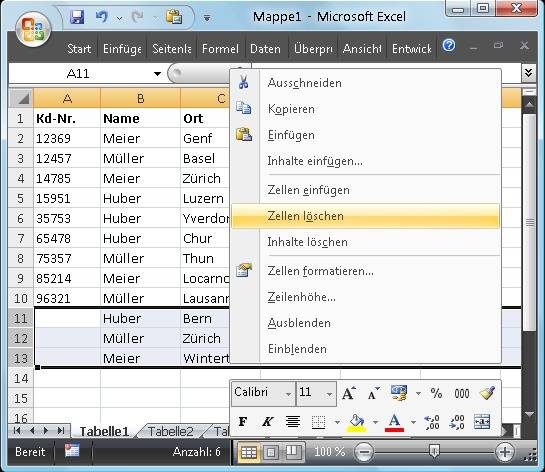545x472 pixels.
Task: Click the Select All corner triangle
Action: pyautogui.click(x=21, y=98)
